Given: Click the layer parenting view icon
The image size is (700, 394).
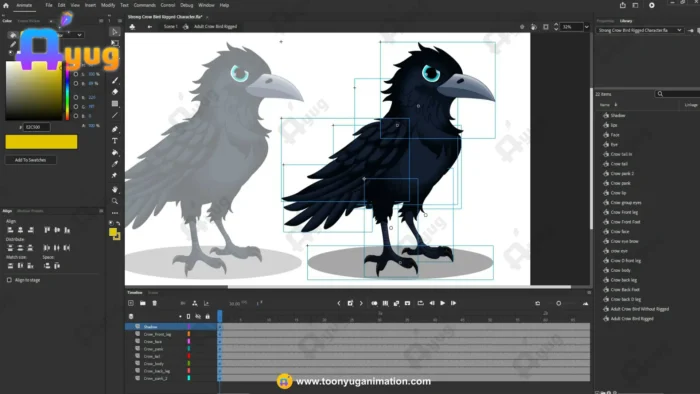Looking at the screenshot, I should [x=195, y=303].
